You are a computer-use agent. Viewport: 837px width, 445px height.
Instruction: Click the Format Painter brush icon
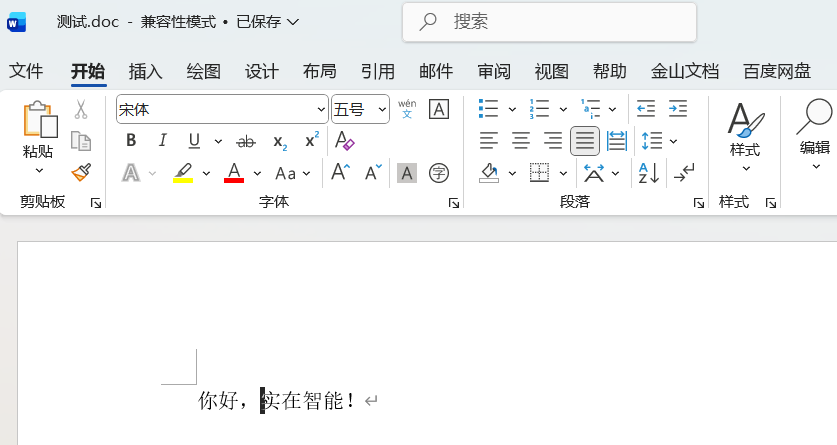(81, 173)
